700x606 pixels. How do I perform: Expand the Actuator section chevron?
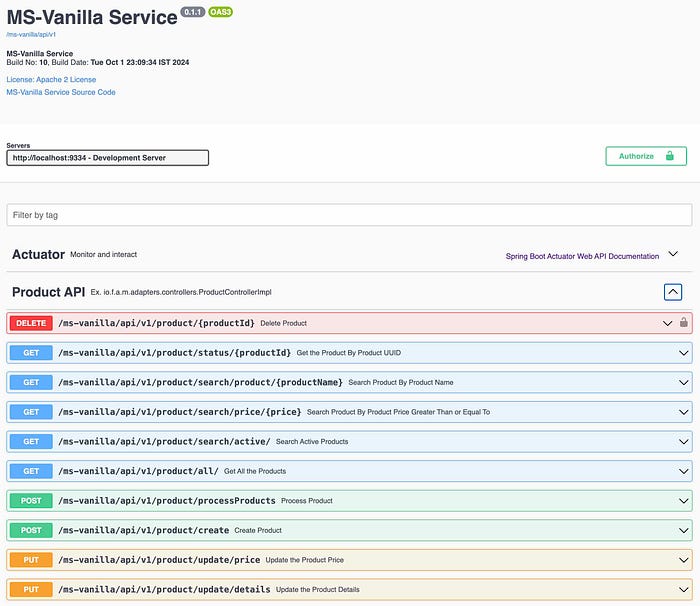[673, 254]
